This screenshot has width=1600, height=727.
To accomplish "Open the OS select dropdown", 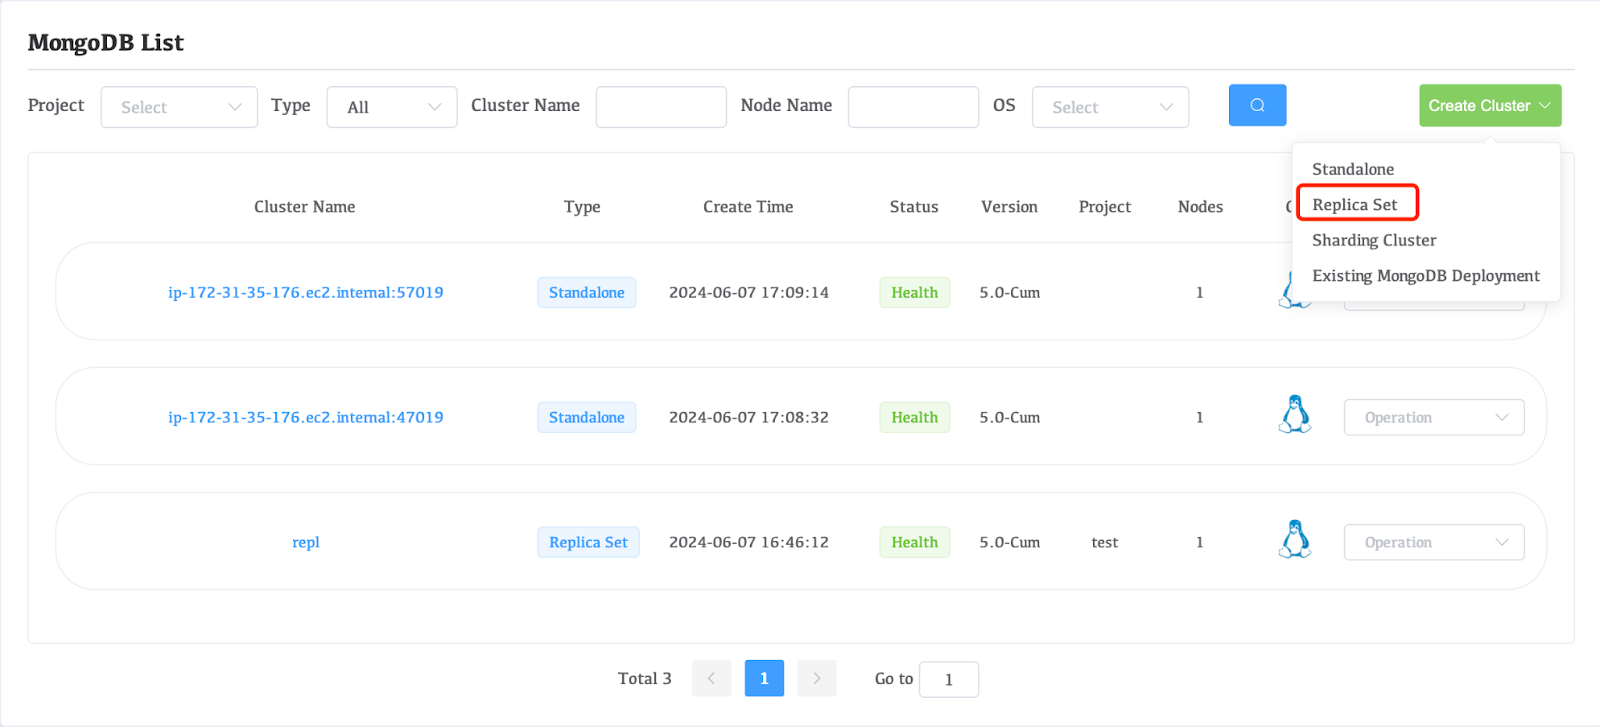I will click(x=1110, y=107).
